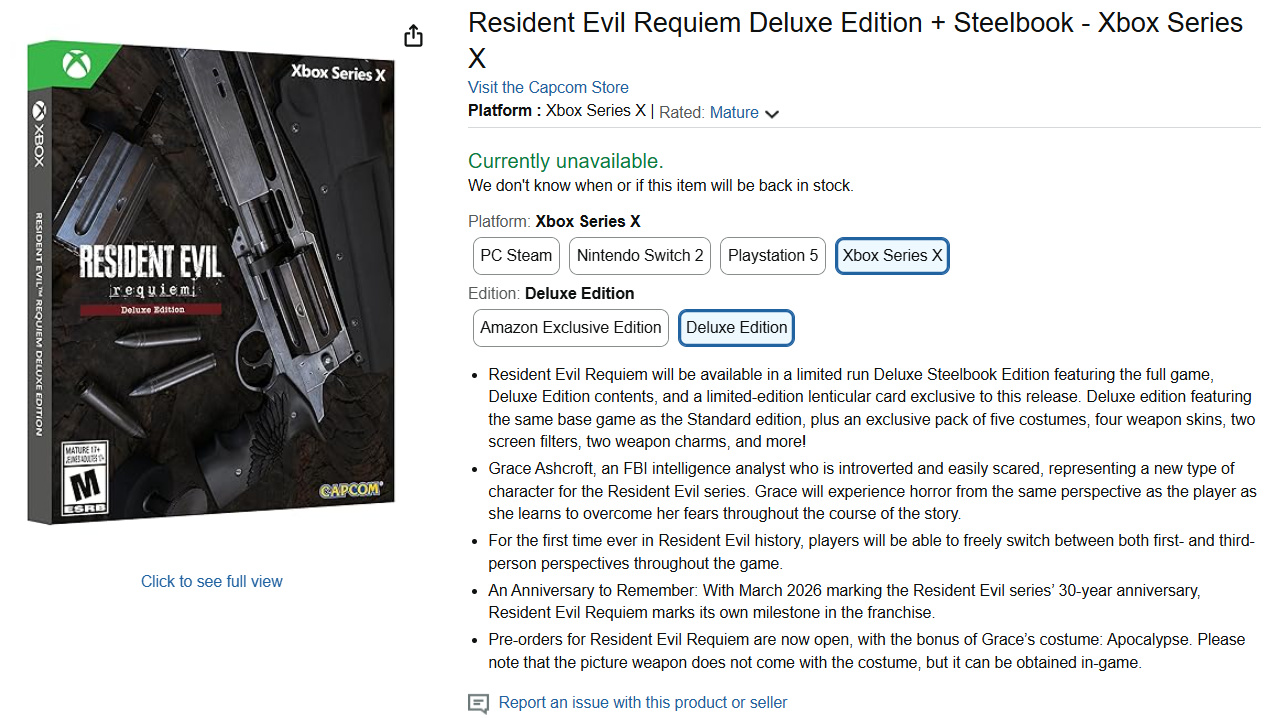Choose the Nintendo Switch 2 platform
Viewport: 1275px width, 718px height.
coord(640,256)
